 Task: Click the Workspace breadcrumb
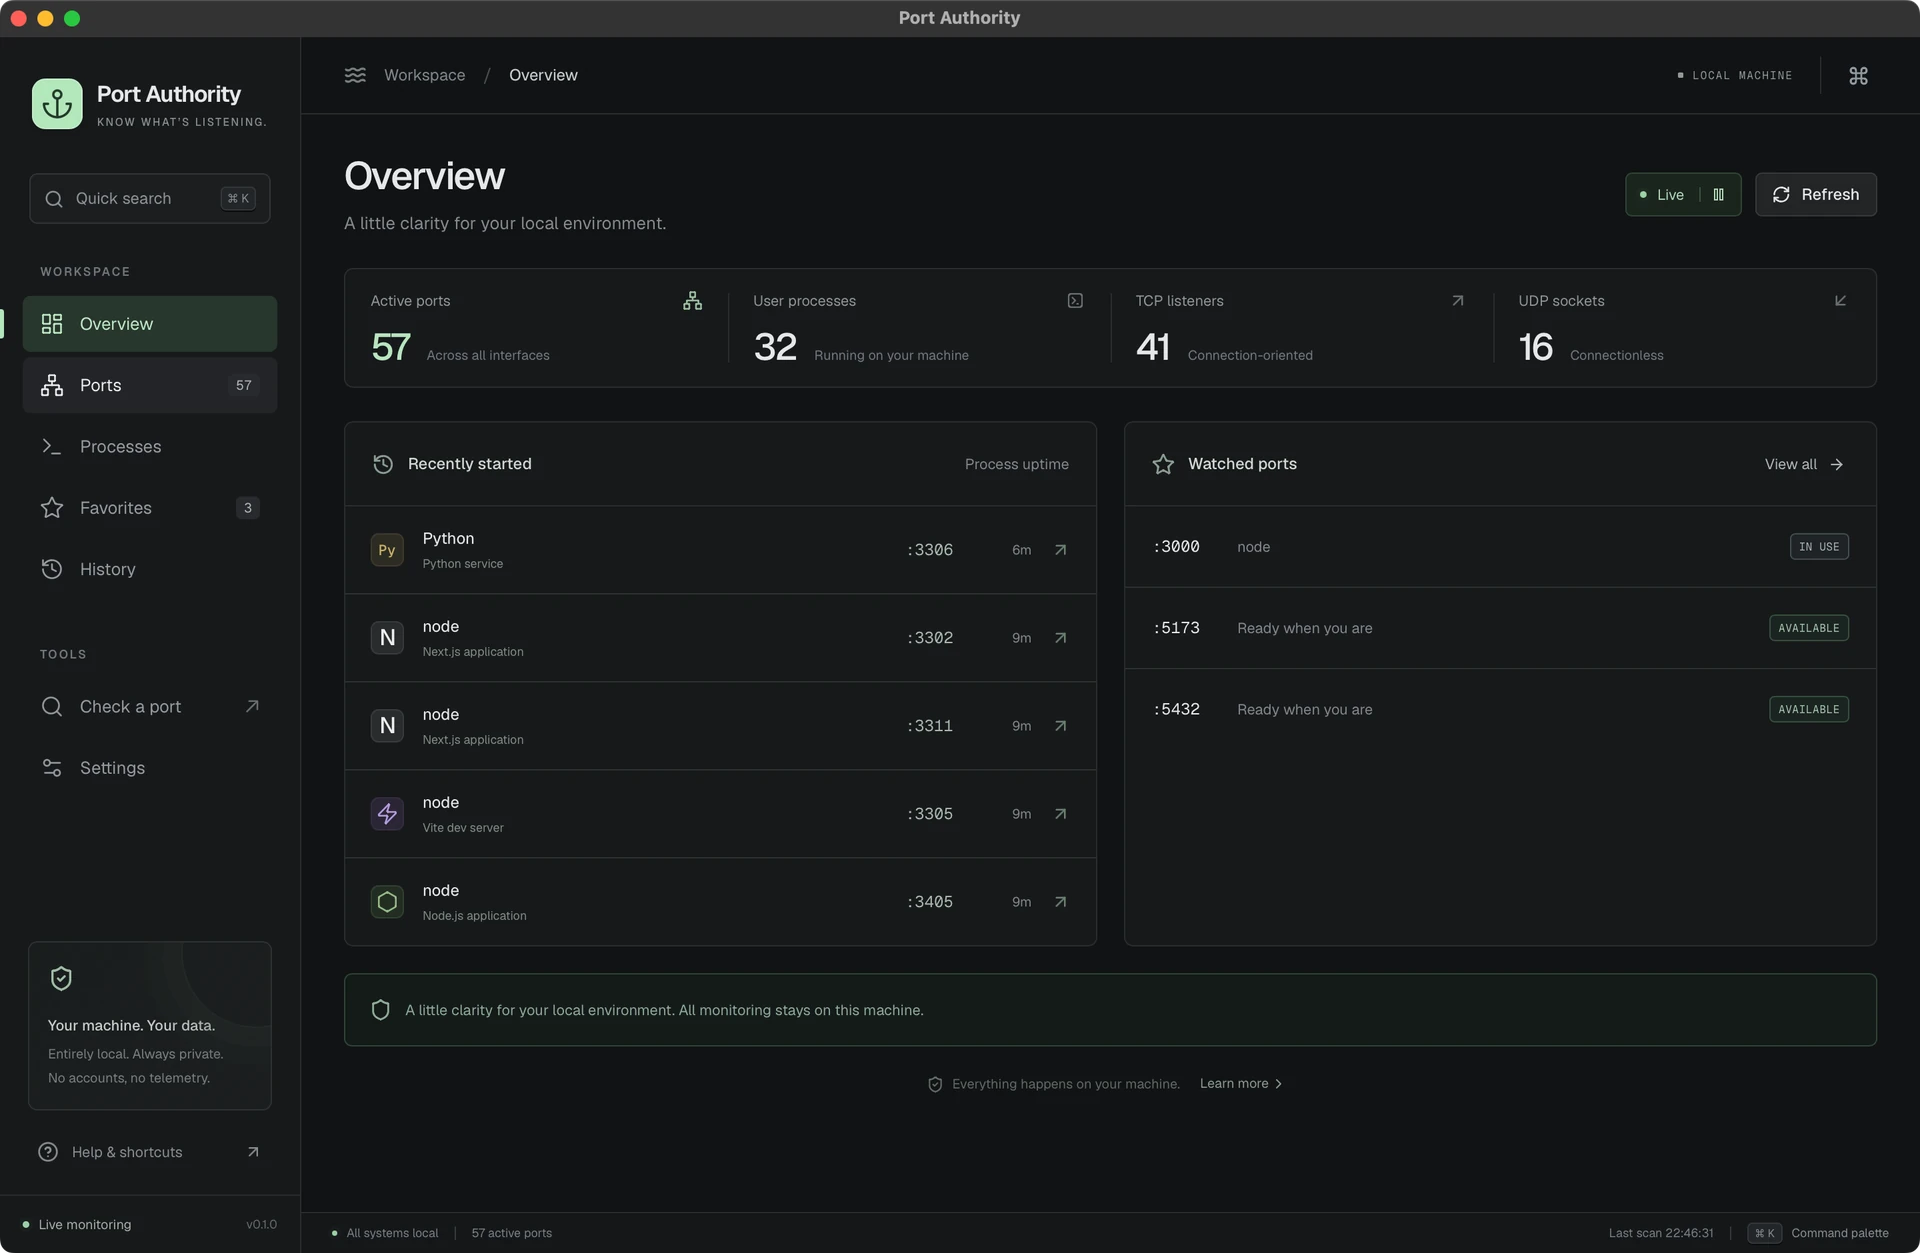pos(424,75)
